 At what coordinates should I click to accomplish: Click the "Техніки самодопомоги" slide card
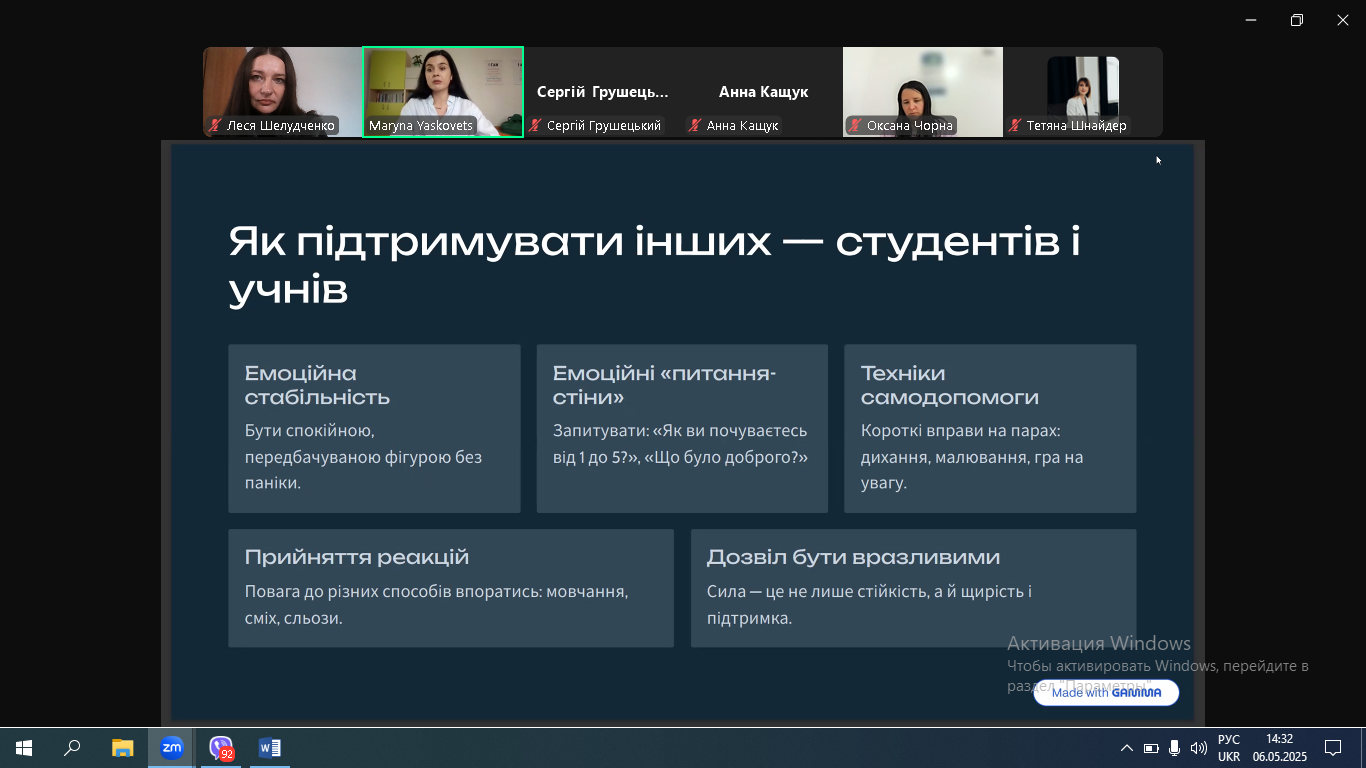pyautogui.click(x=989, y=428)
